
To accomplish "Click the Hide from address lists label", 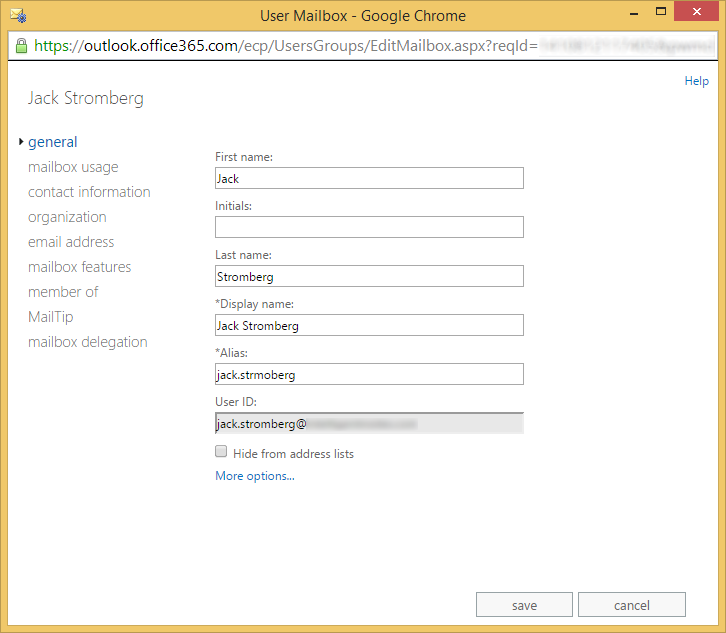I will (x=293, y=454).
